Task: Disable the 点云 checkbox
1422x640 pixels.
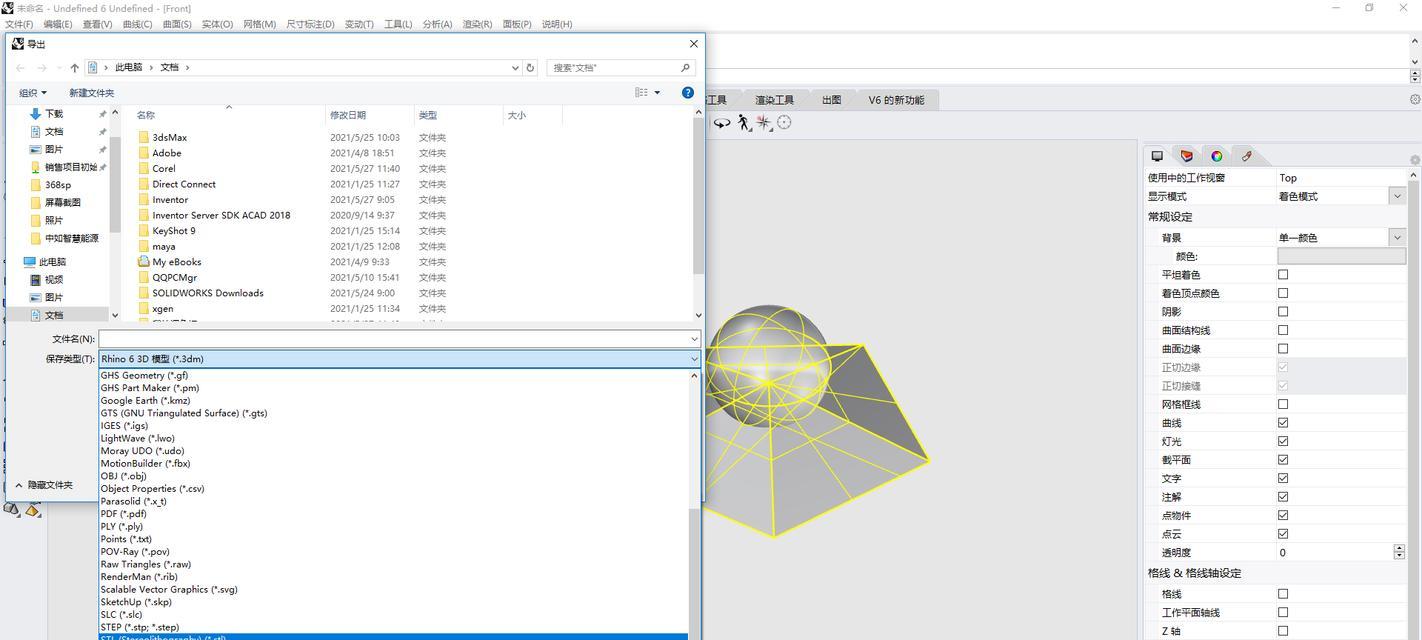Action: pyautogui.click(x=1283, y=534)
